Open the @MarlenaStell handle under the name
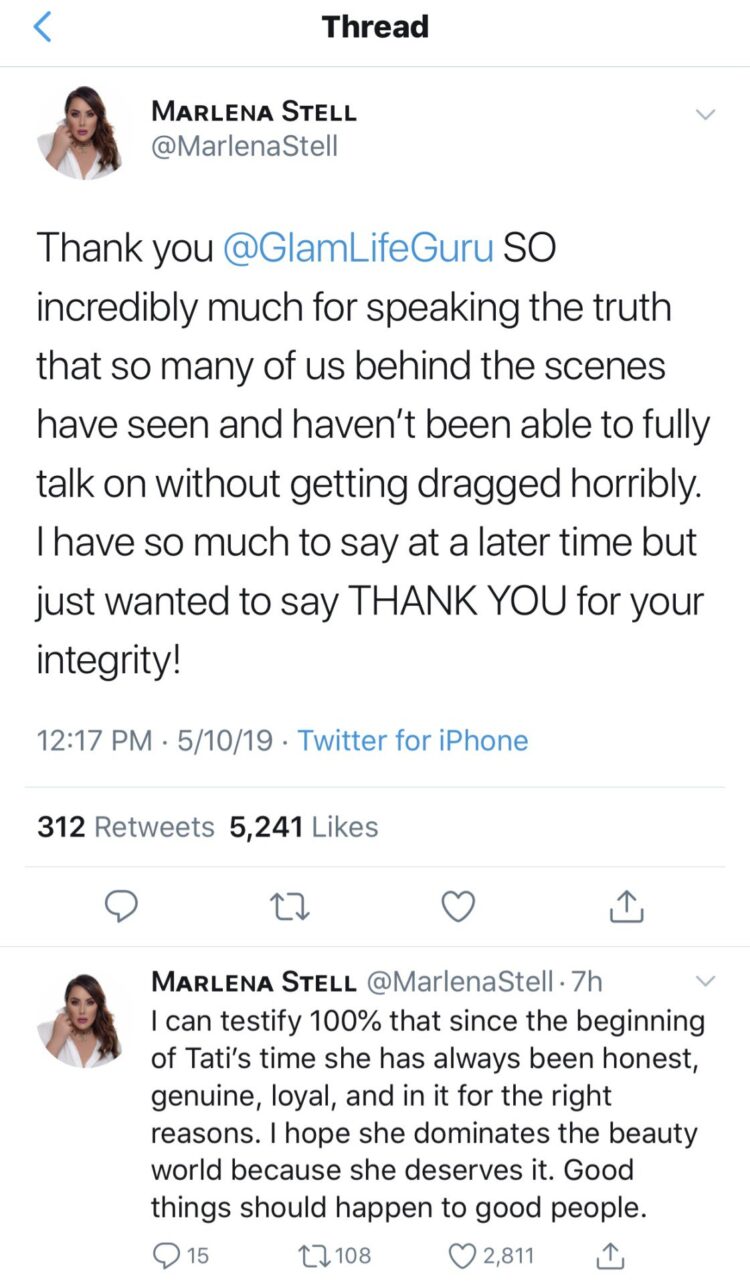 (244, 146)
